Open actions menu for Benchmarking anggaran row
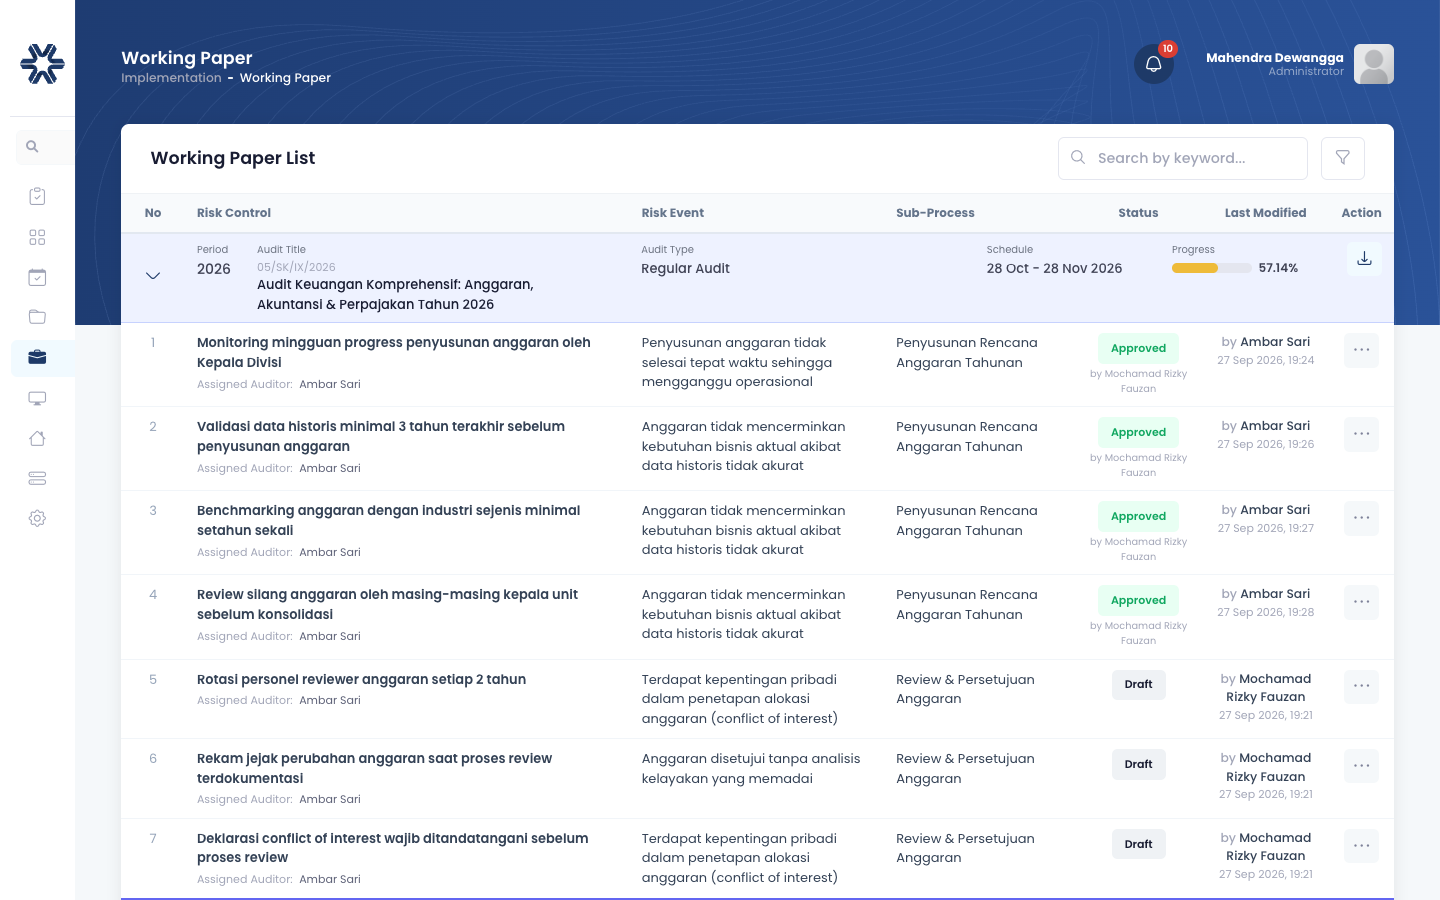The width and height of the screenshot is (1440, 900). 1362,518
